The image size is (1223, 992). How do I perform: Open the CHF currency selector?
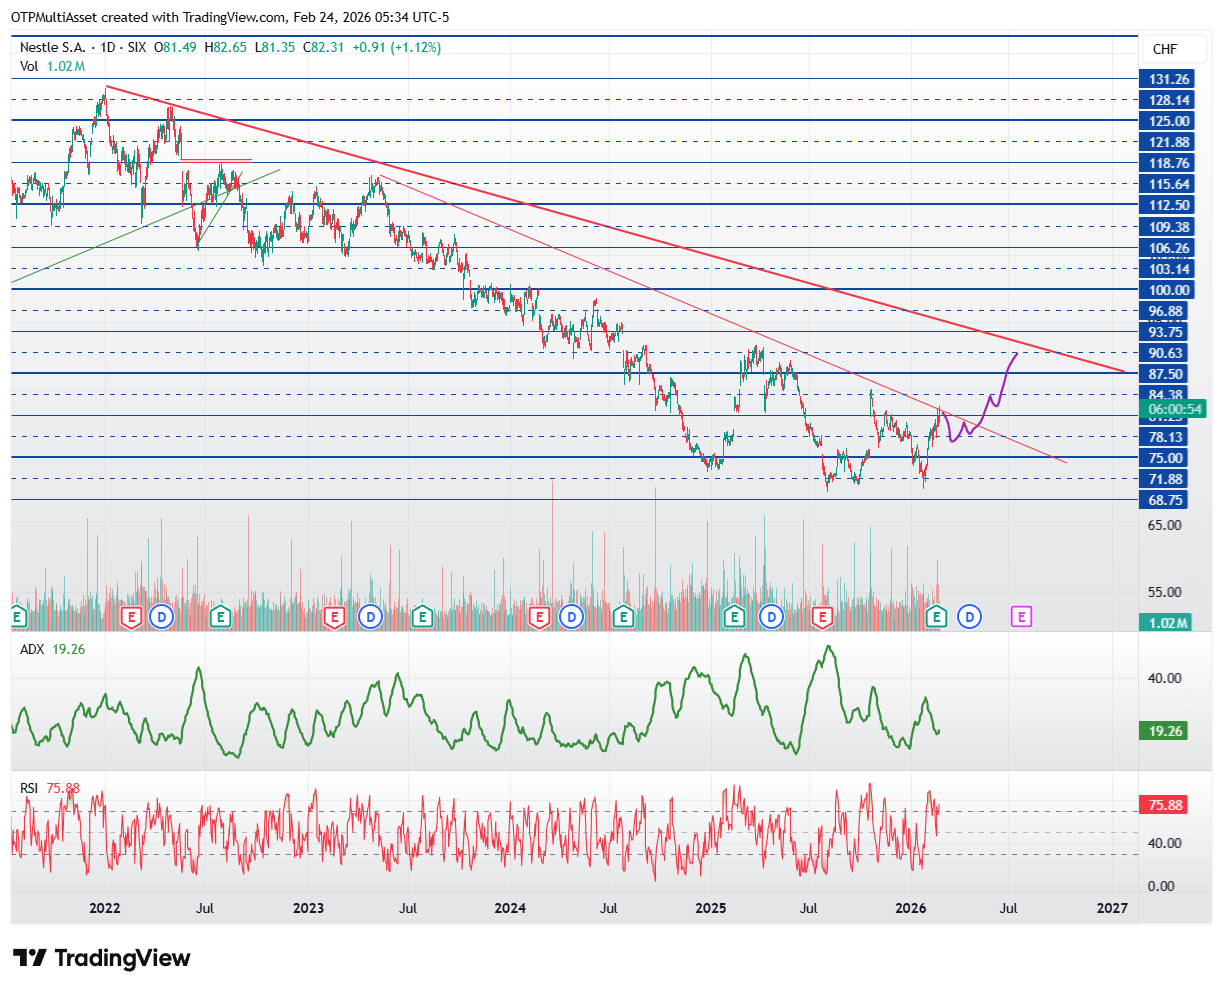click(1165, 49)
